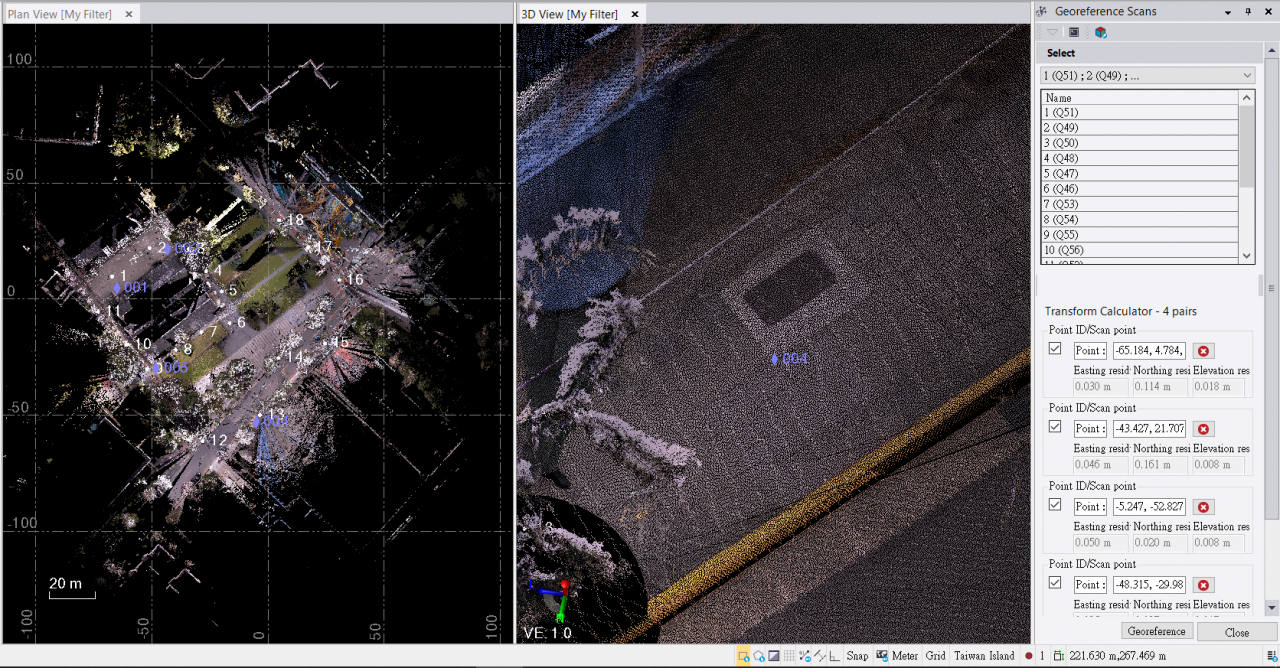Click panel vertical scrollbar down arrow

click(x=1271, y=607)
